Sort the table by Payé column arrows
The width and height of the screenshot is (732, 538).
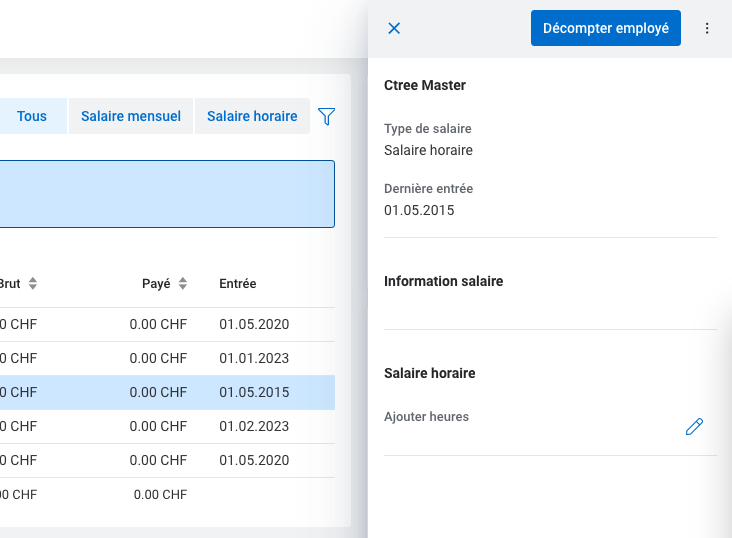[x=182, y=284]
